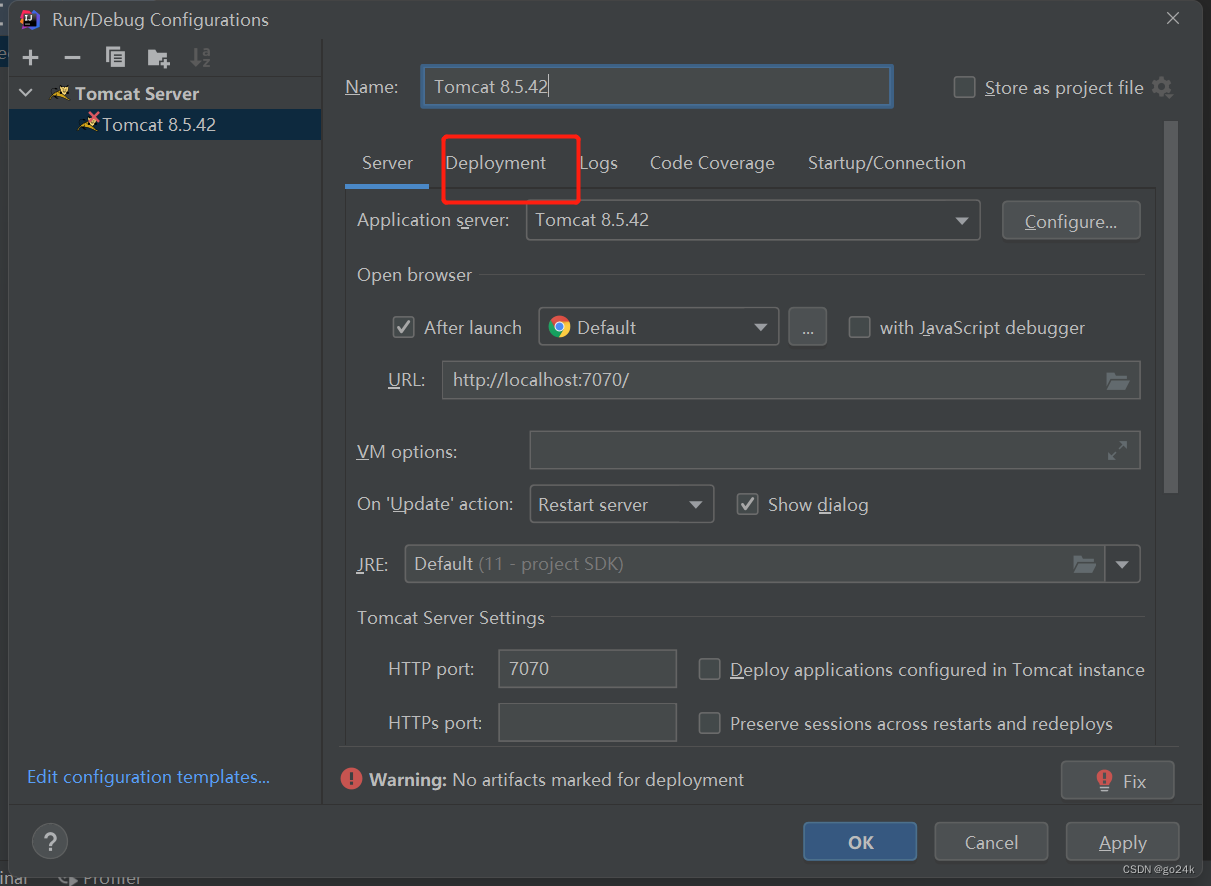The height and width of the screenshot is (886, 1211).
Task: Expand the VM options field
Action: pos(1117,451)
